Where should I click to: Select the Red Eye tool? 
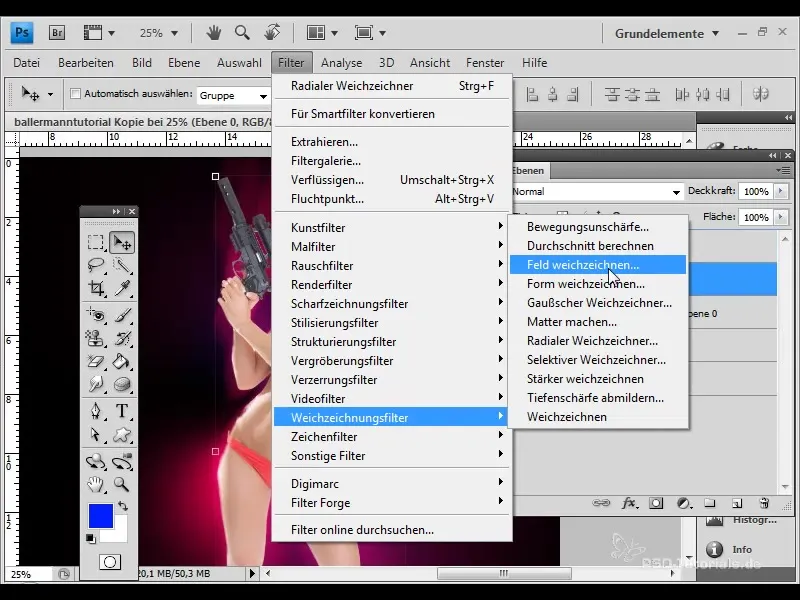(96, 315)
